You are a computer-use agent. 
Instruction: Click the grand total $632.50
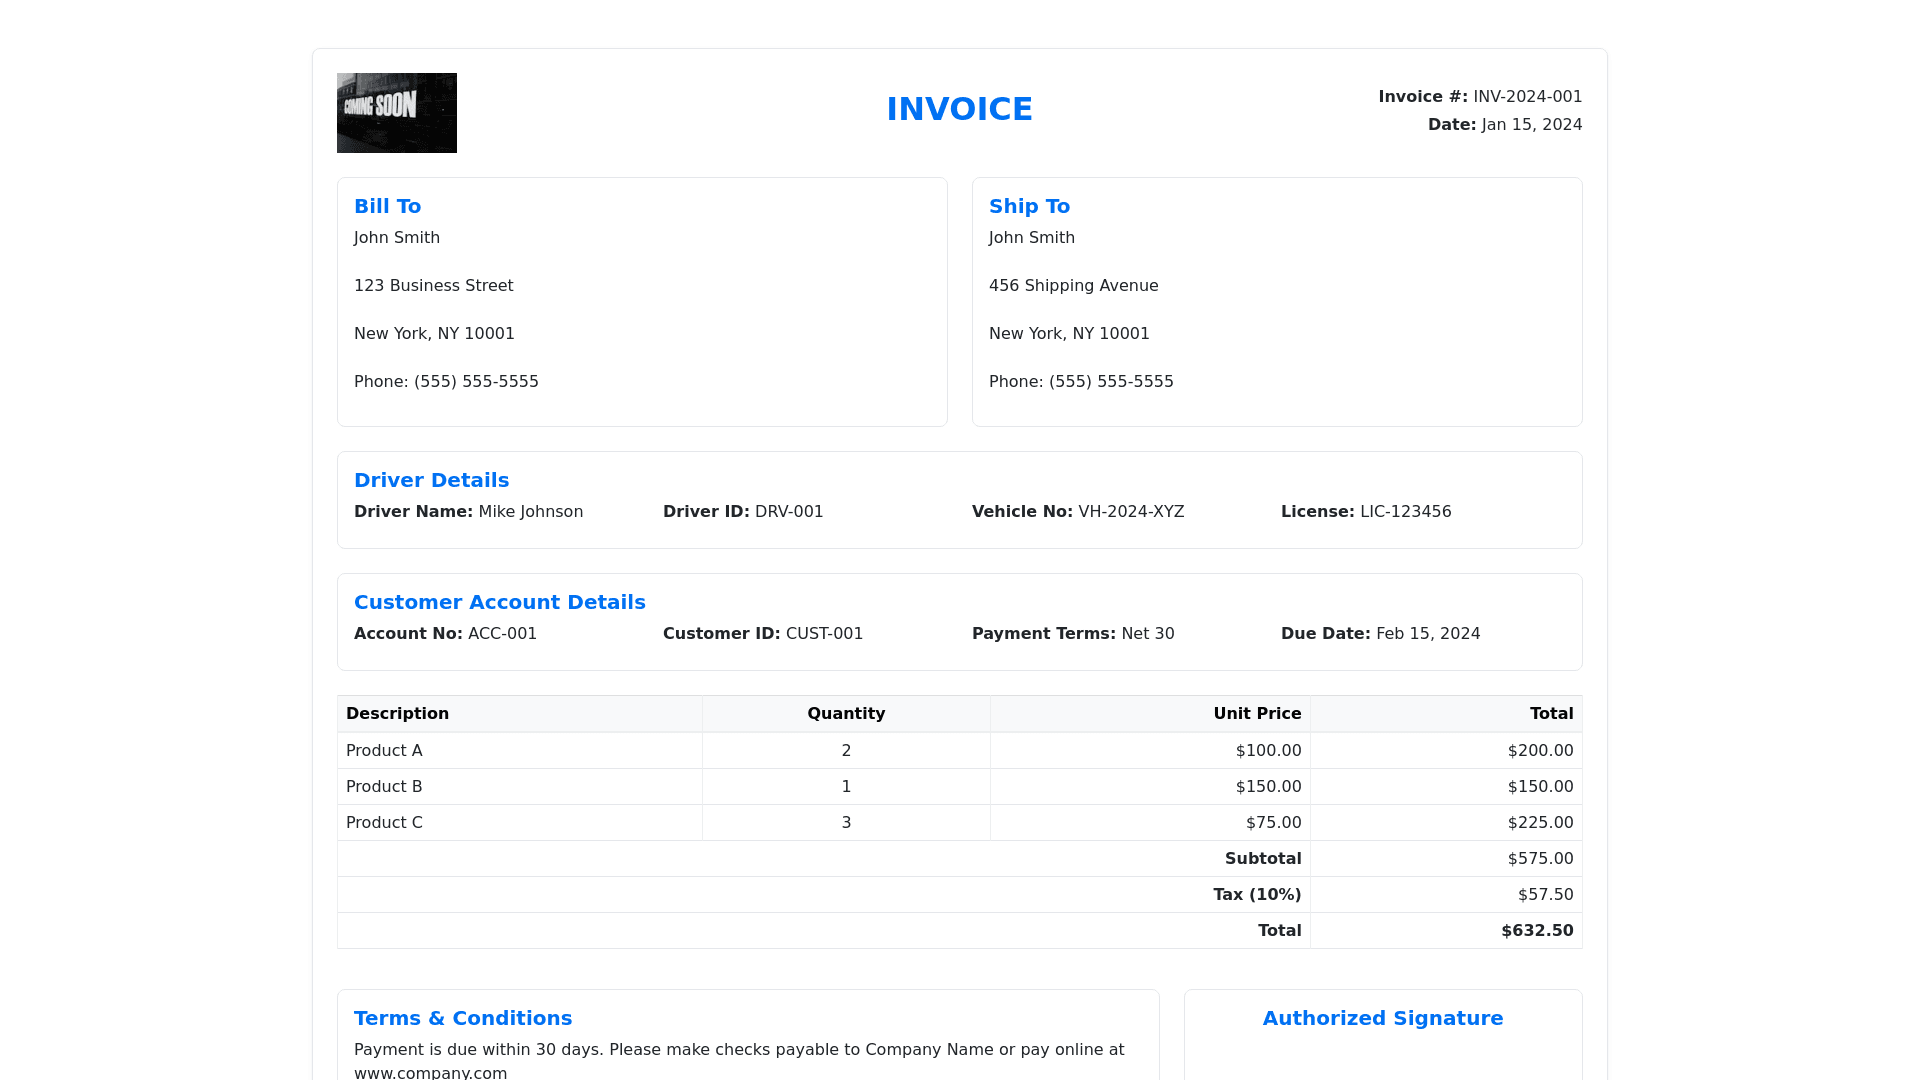(1536, 931)
